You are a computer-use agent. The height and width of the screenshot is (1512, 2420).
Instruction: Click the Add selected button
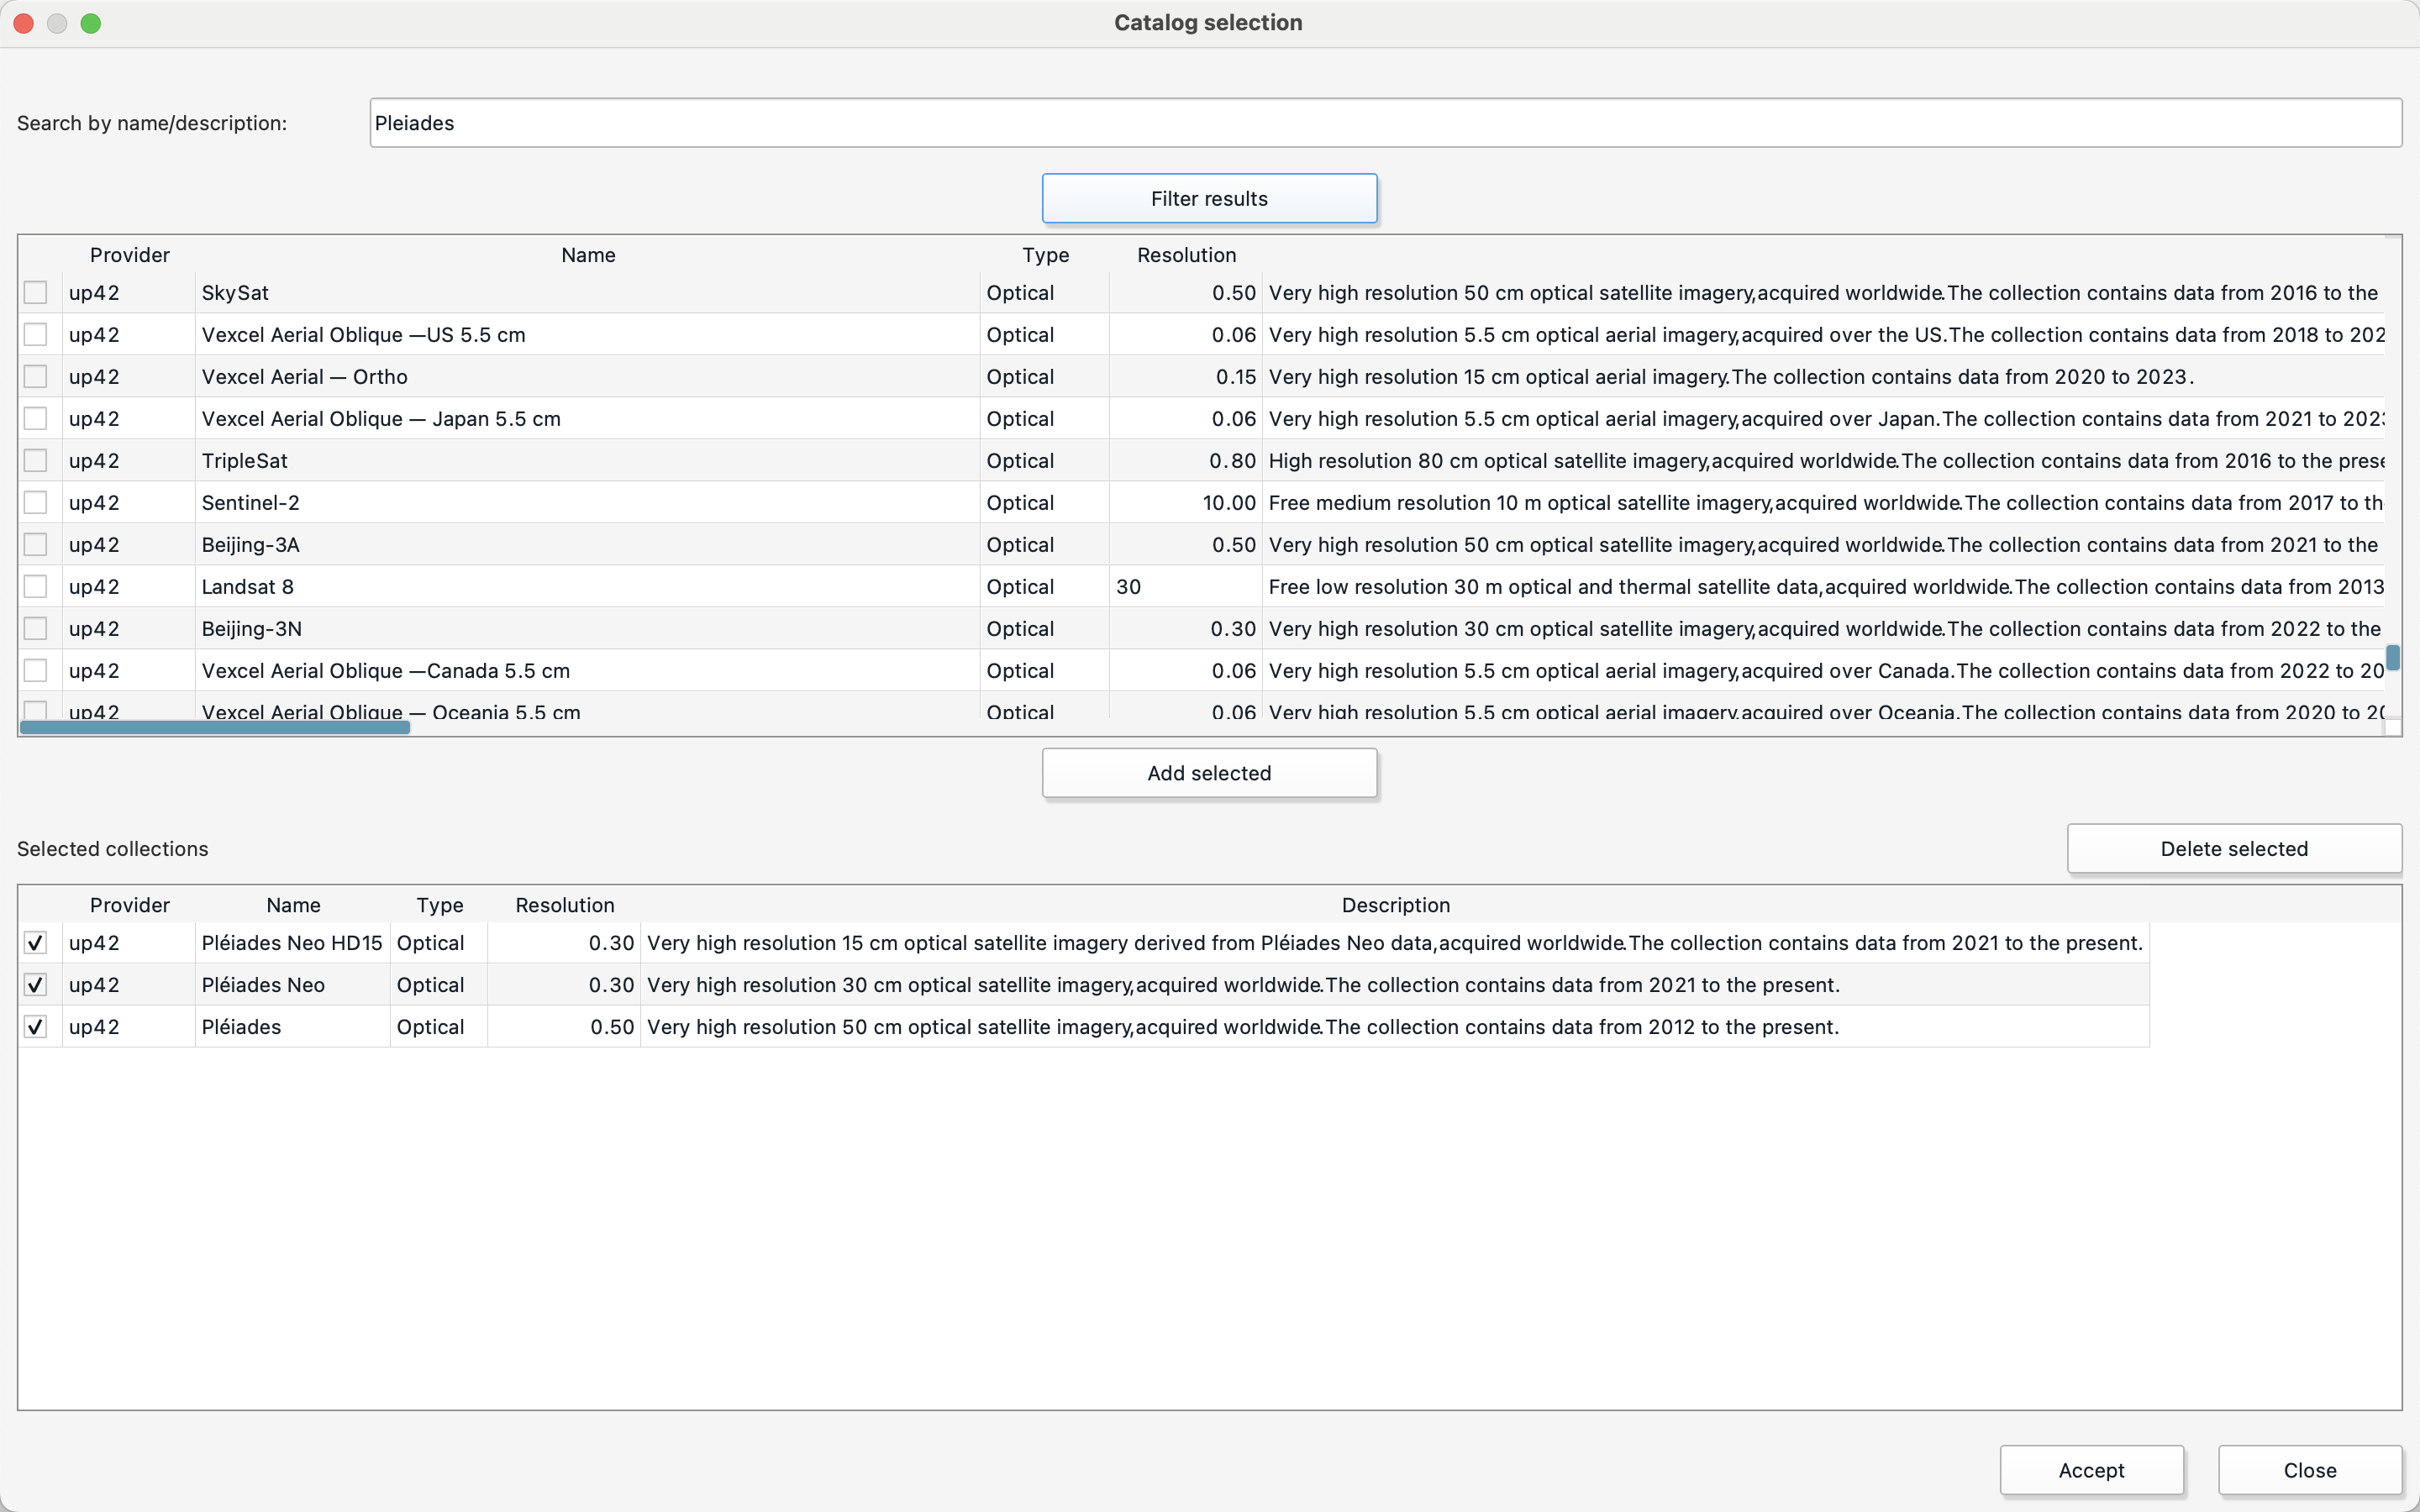(x=1209, y=772)
